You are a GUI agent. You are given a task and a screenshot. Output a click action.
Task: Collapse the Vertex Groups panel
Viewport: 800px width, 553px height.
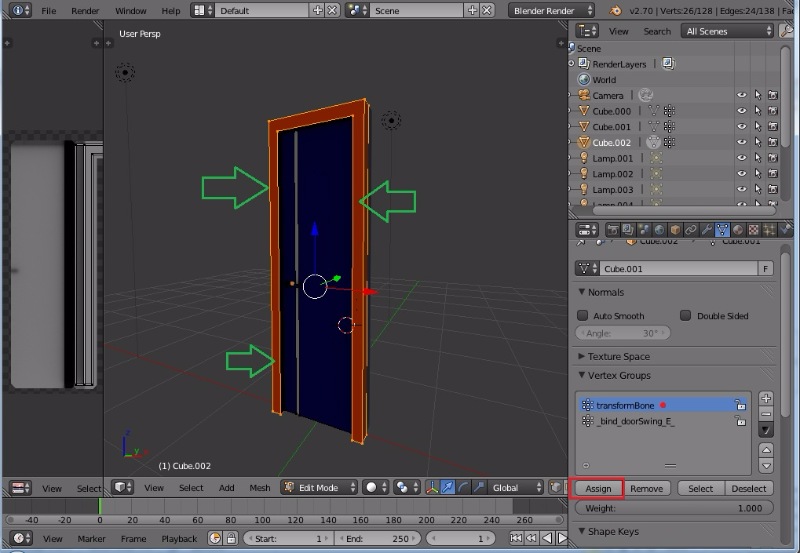coord(618,375)
